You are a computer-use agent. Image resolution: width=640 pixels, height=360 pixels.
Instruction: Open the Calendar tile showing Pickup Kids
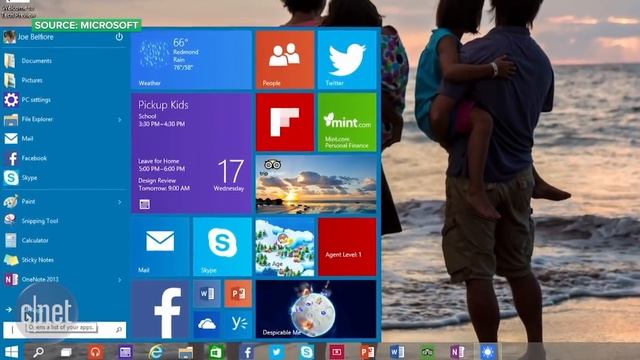click(x=191, y=153)
